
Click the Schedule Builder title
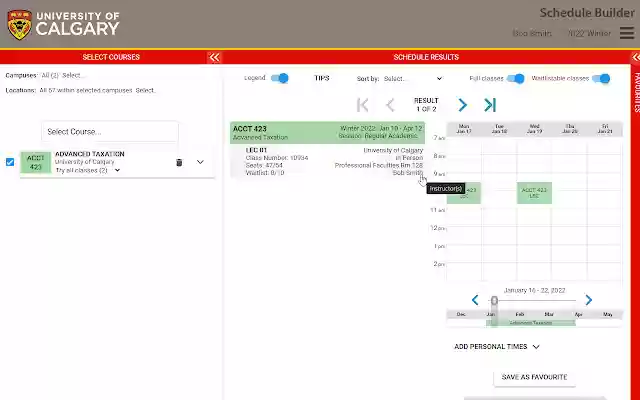click(x=587, y=13)
